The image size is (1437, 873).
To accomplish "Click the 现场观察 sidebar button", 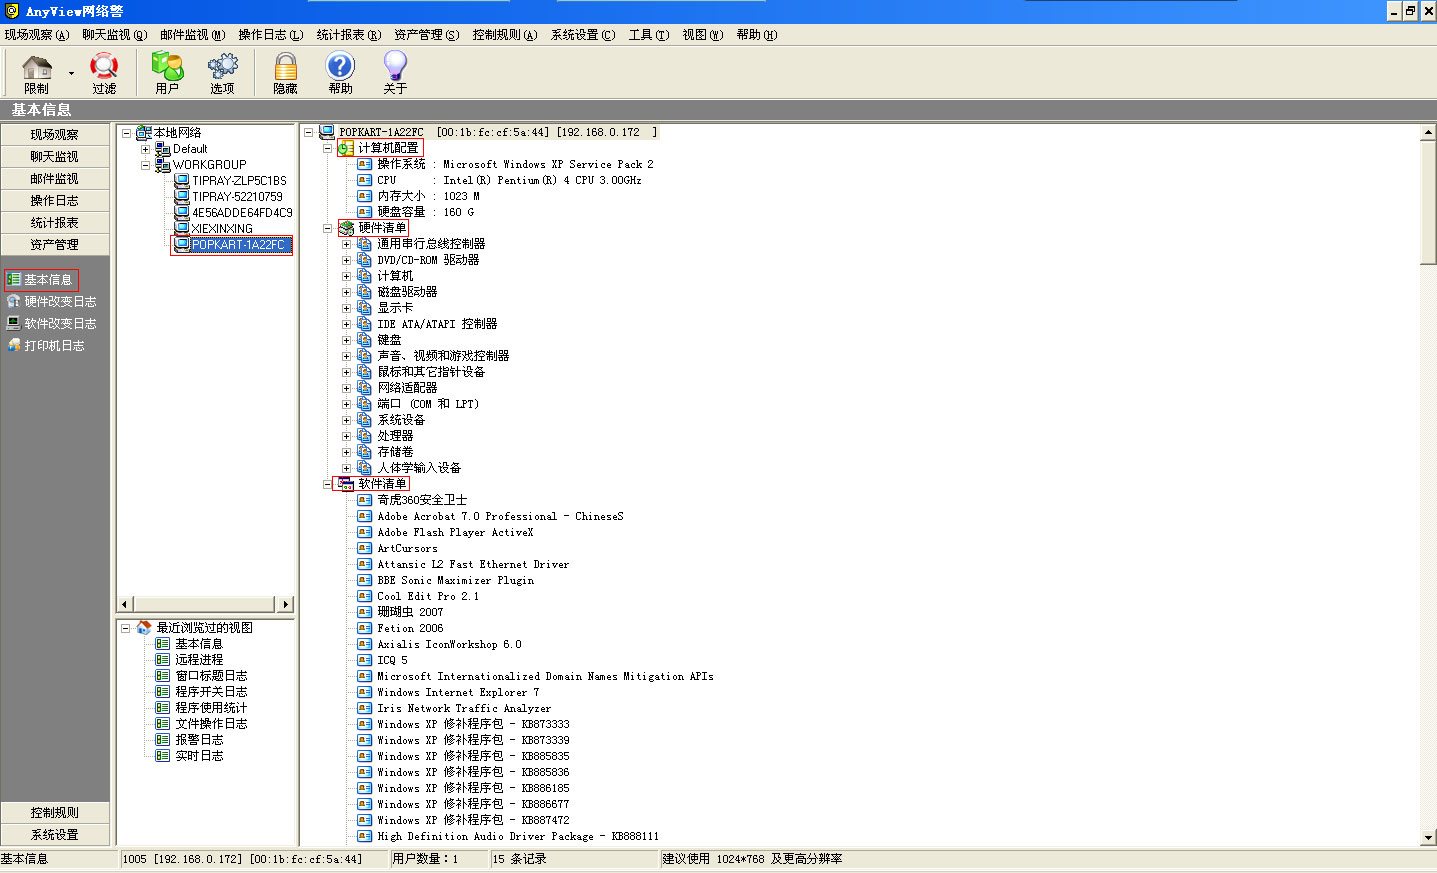I will pyautogui.click(x=54, y=134).
